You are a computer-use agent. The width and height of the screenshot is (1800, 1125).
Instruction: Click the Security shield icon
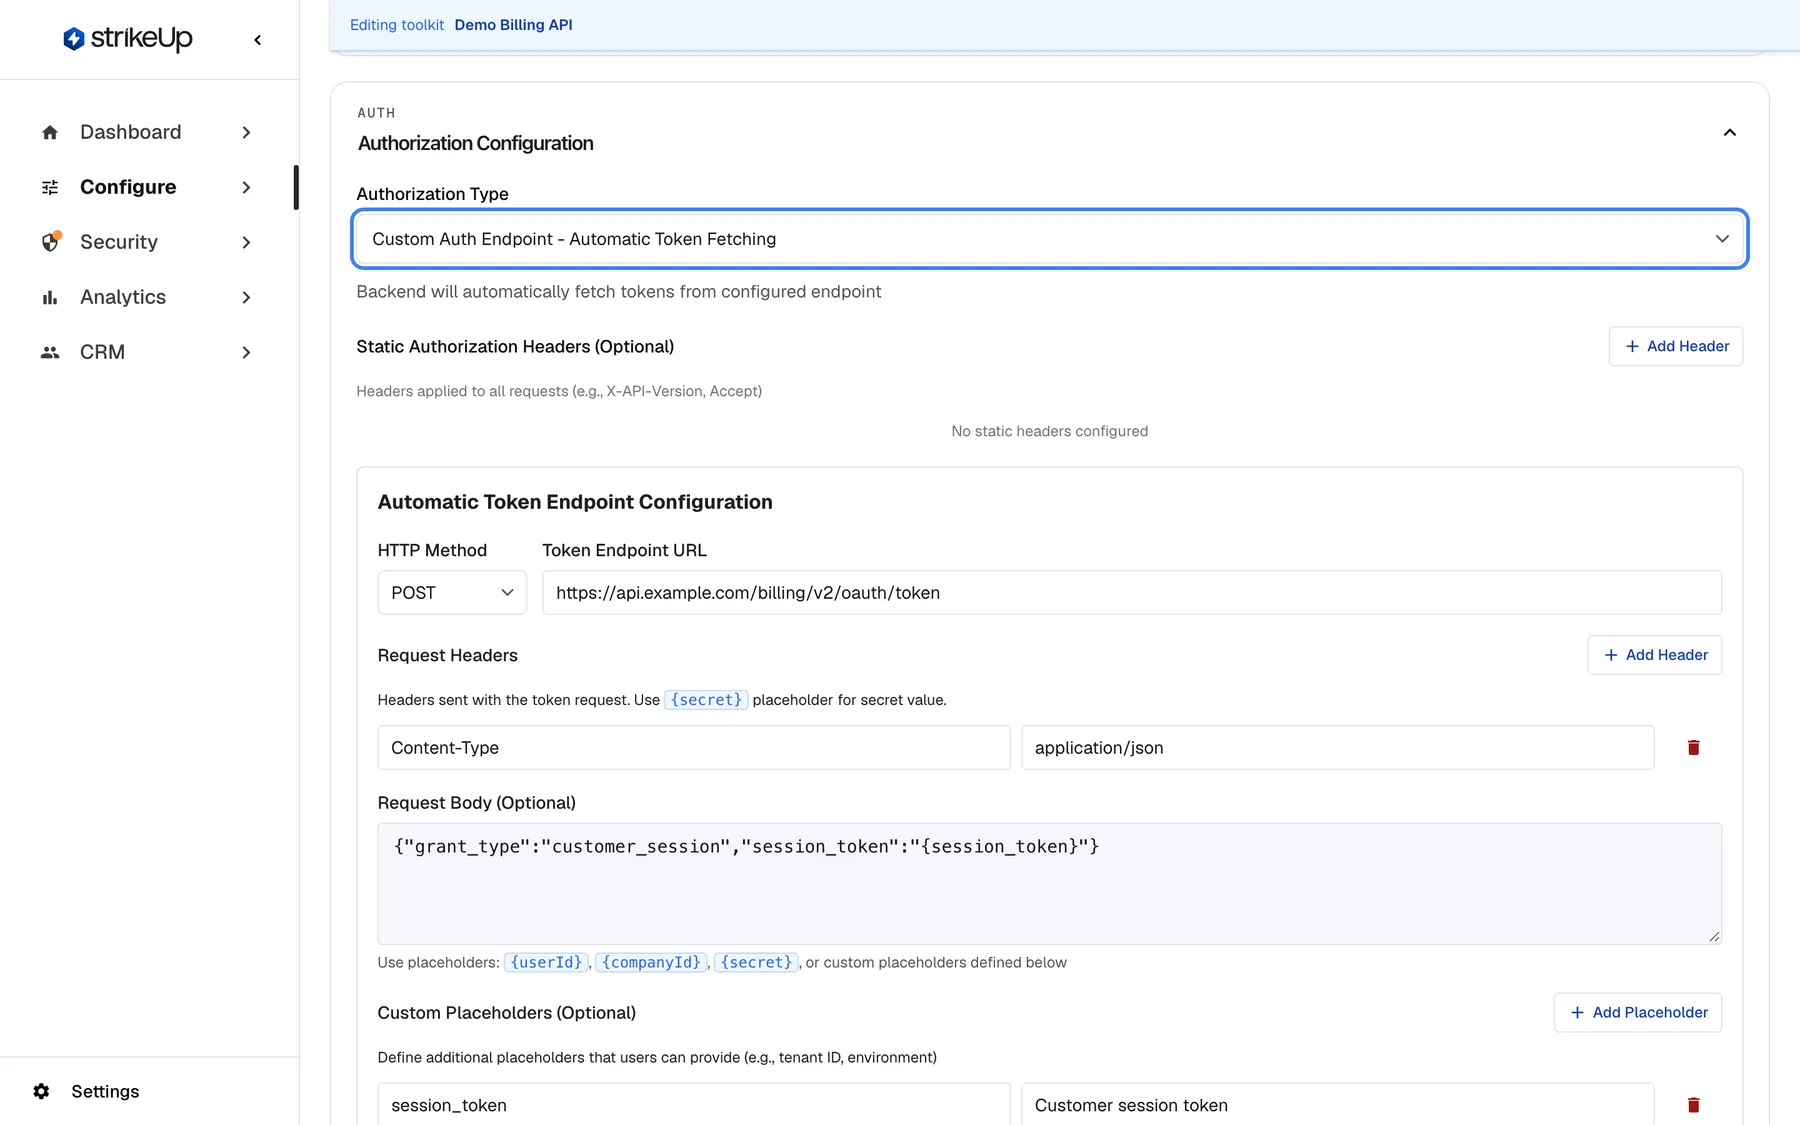50,242
